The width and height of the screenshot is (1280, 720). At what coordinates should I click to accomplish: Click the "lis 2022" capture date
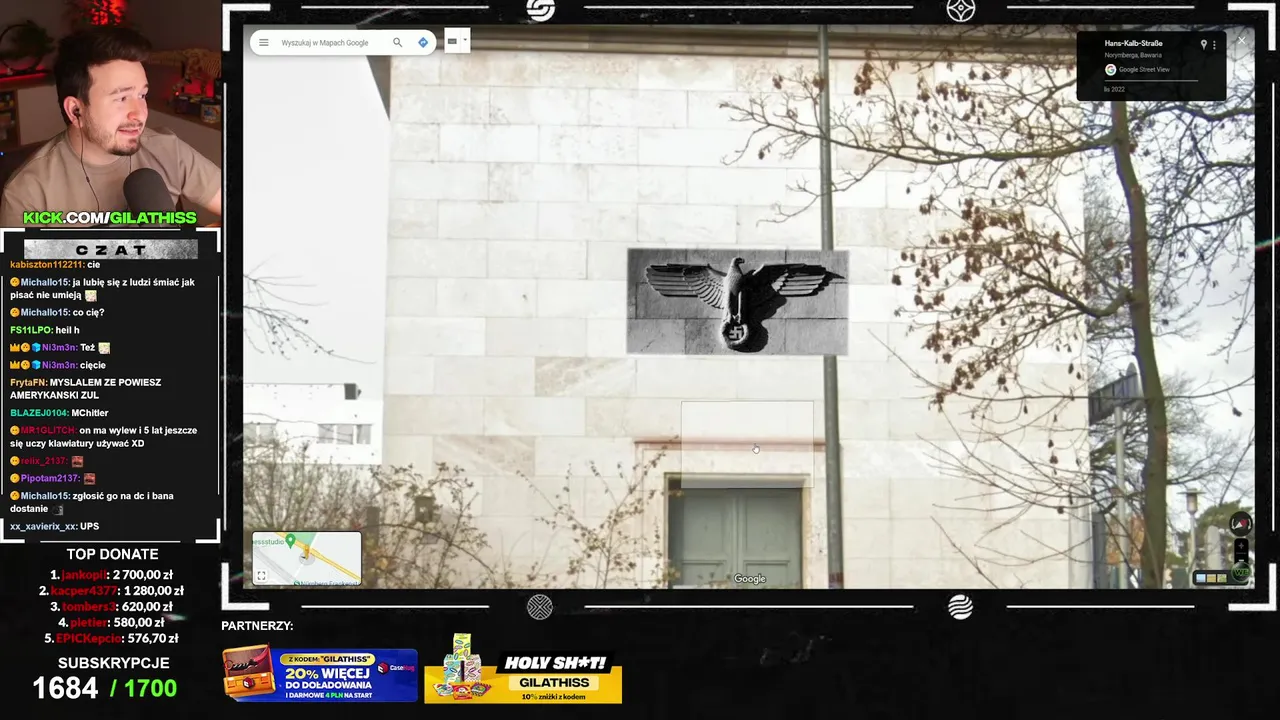(1114, 89)
